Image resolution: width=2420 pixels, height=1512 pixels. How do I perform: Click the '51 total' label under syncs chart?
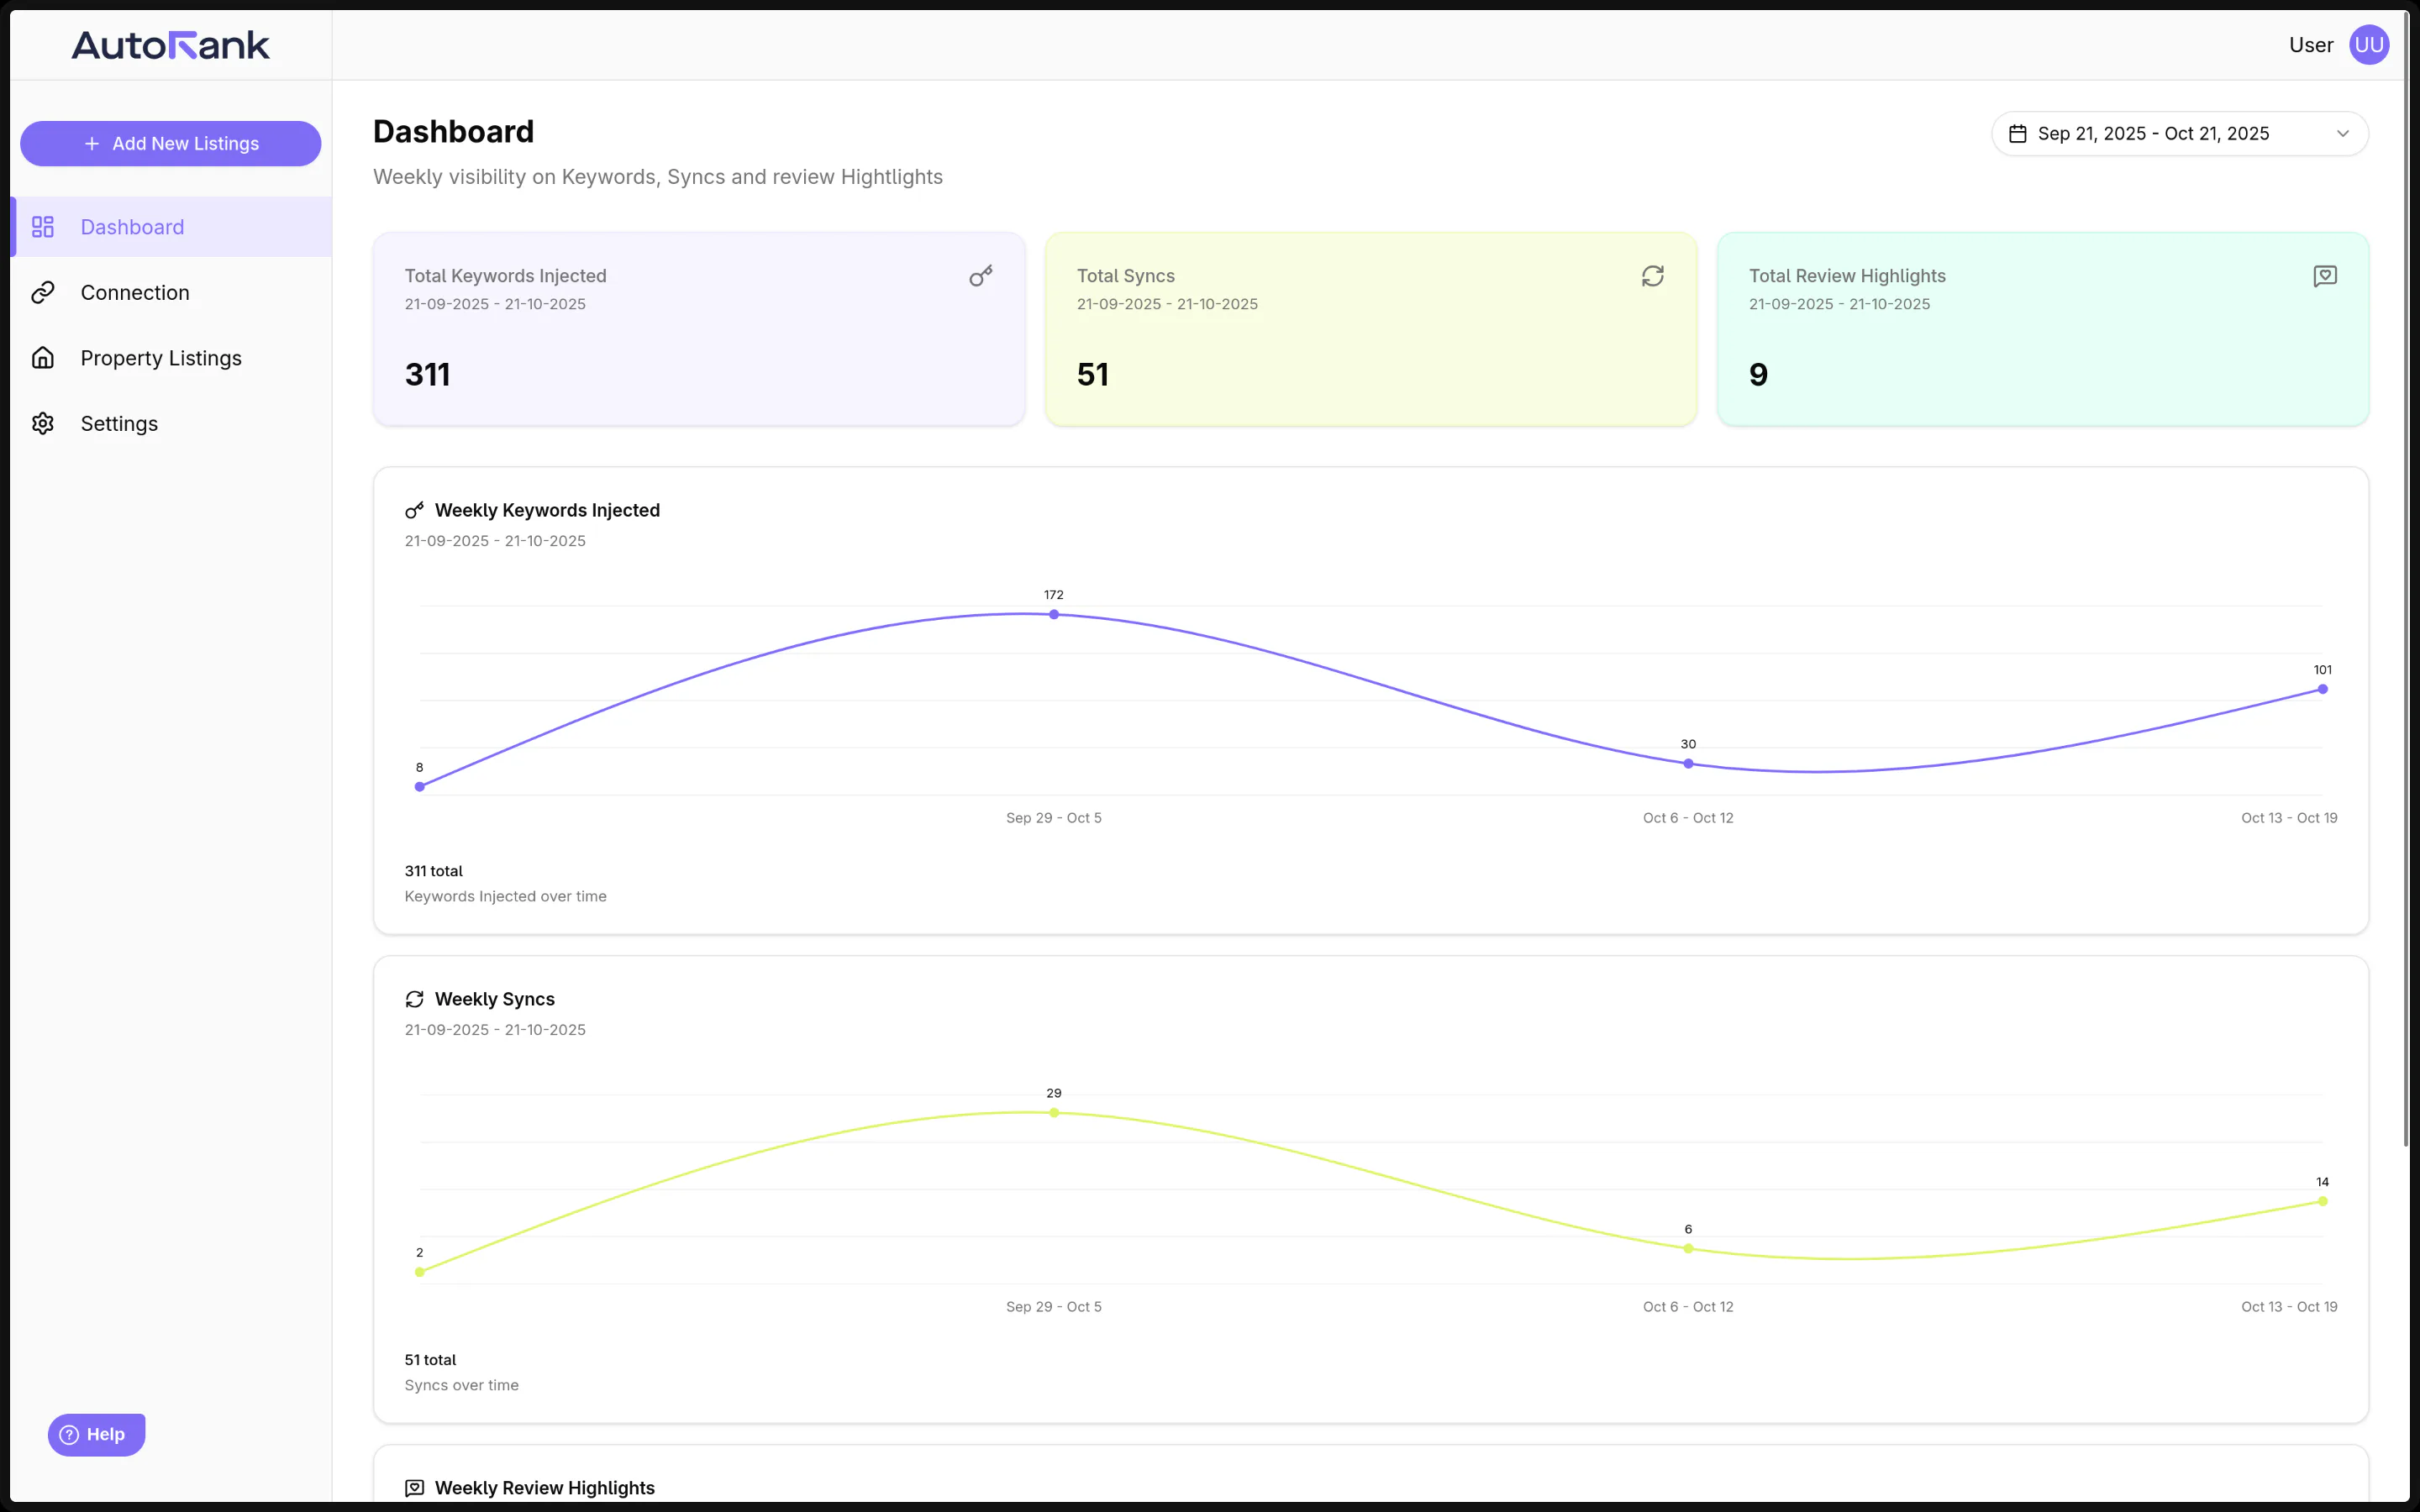point(430,1360)
